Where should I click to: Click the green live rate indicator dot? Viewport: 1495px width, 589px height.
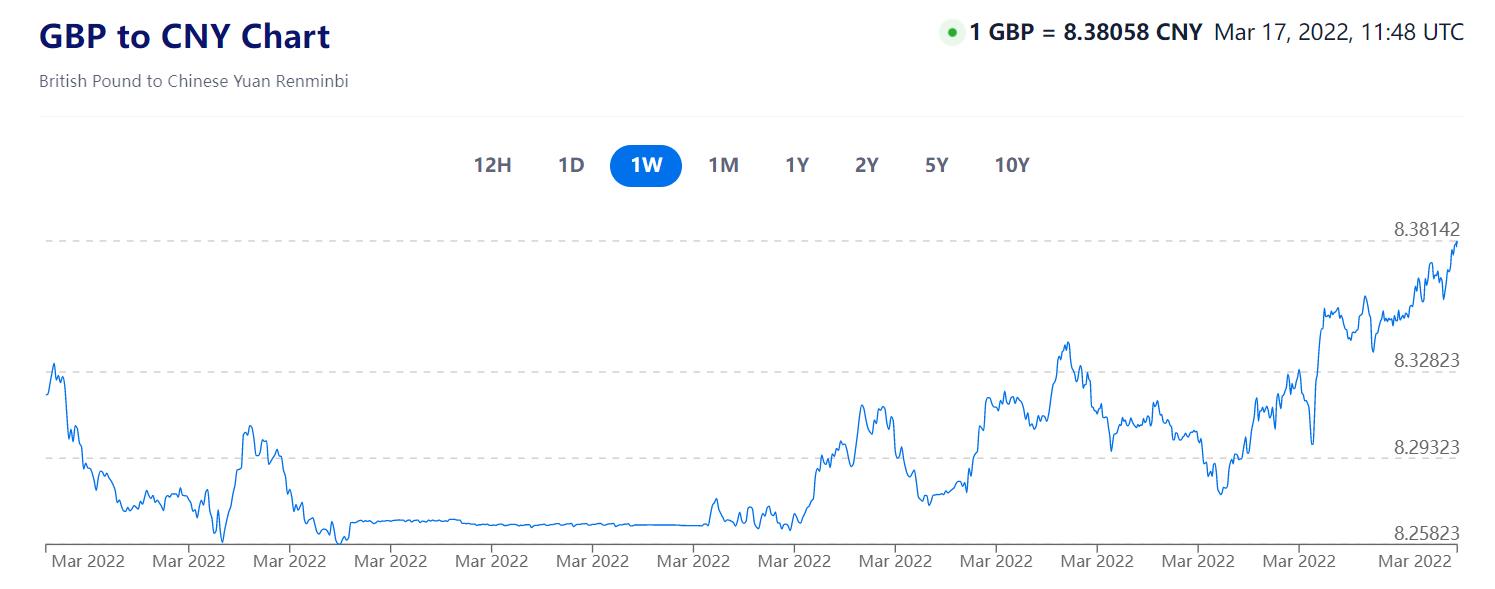(x=952, y=33)
